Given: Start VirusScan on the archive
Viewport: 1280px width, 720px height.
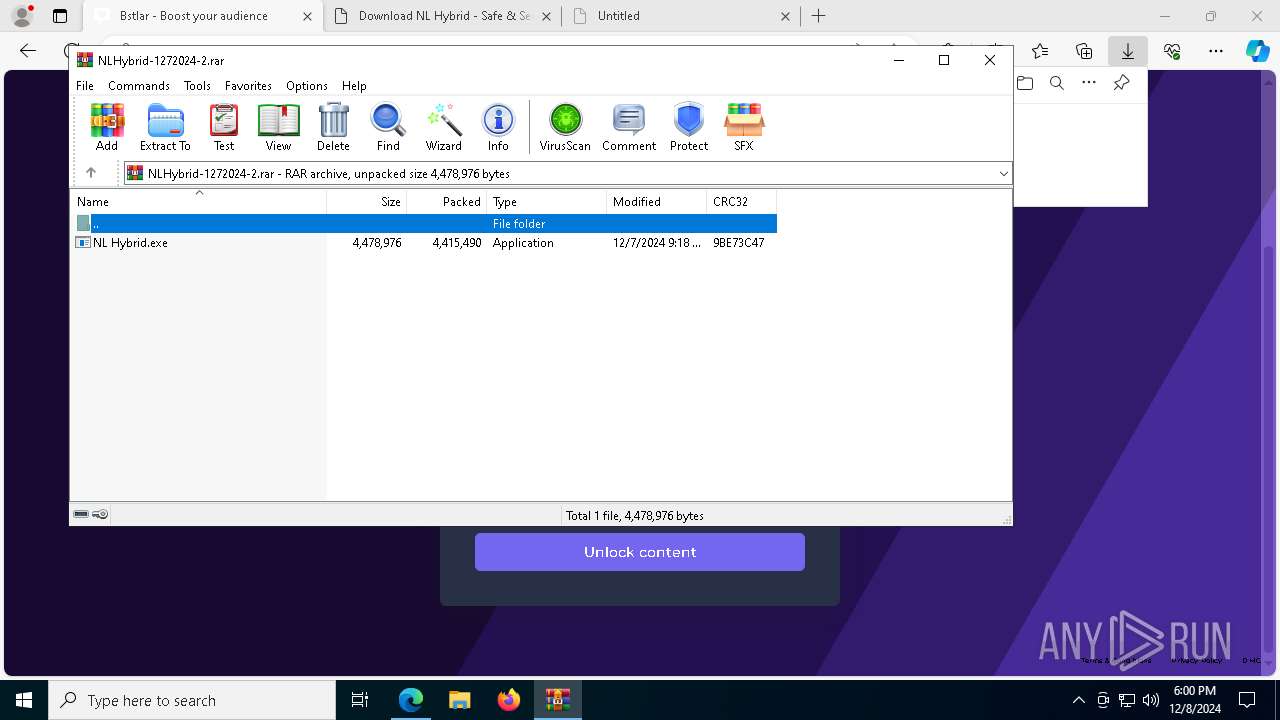Looking at the screenshot, I should [565, 127].
